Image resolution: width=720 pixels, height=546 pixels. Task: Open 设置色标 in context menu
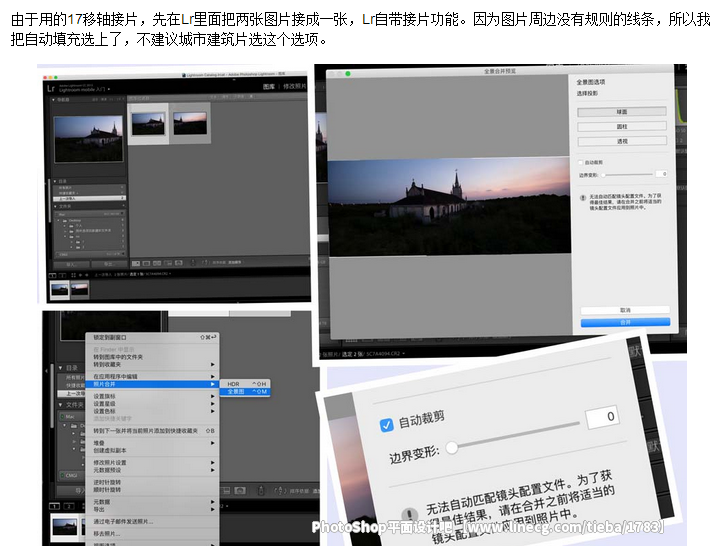pyautogui.click(x=152, y=411)
